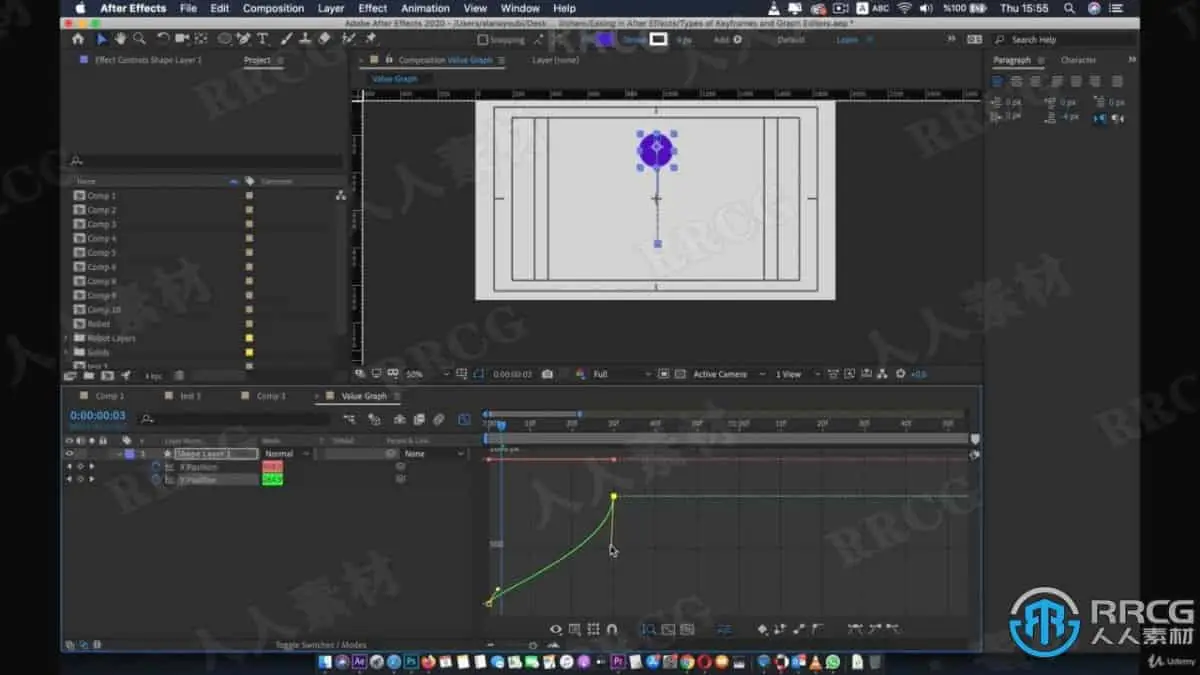Open the Full resolution dropdown

pyautogui.click(x=620, y=374)
